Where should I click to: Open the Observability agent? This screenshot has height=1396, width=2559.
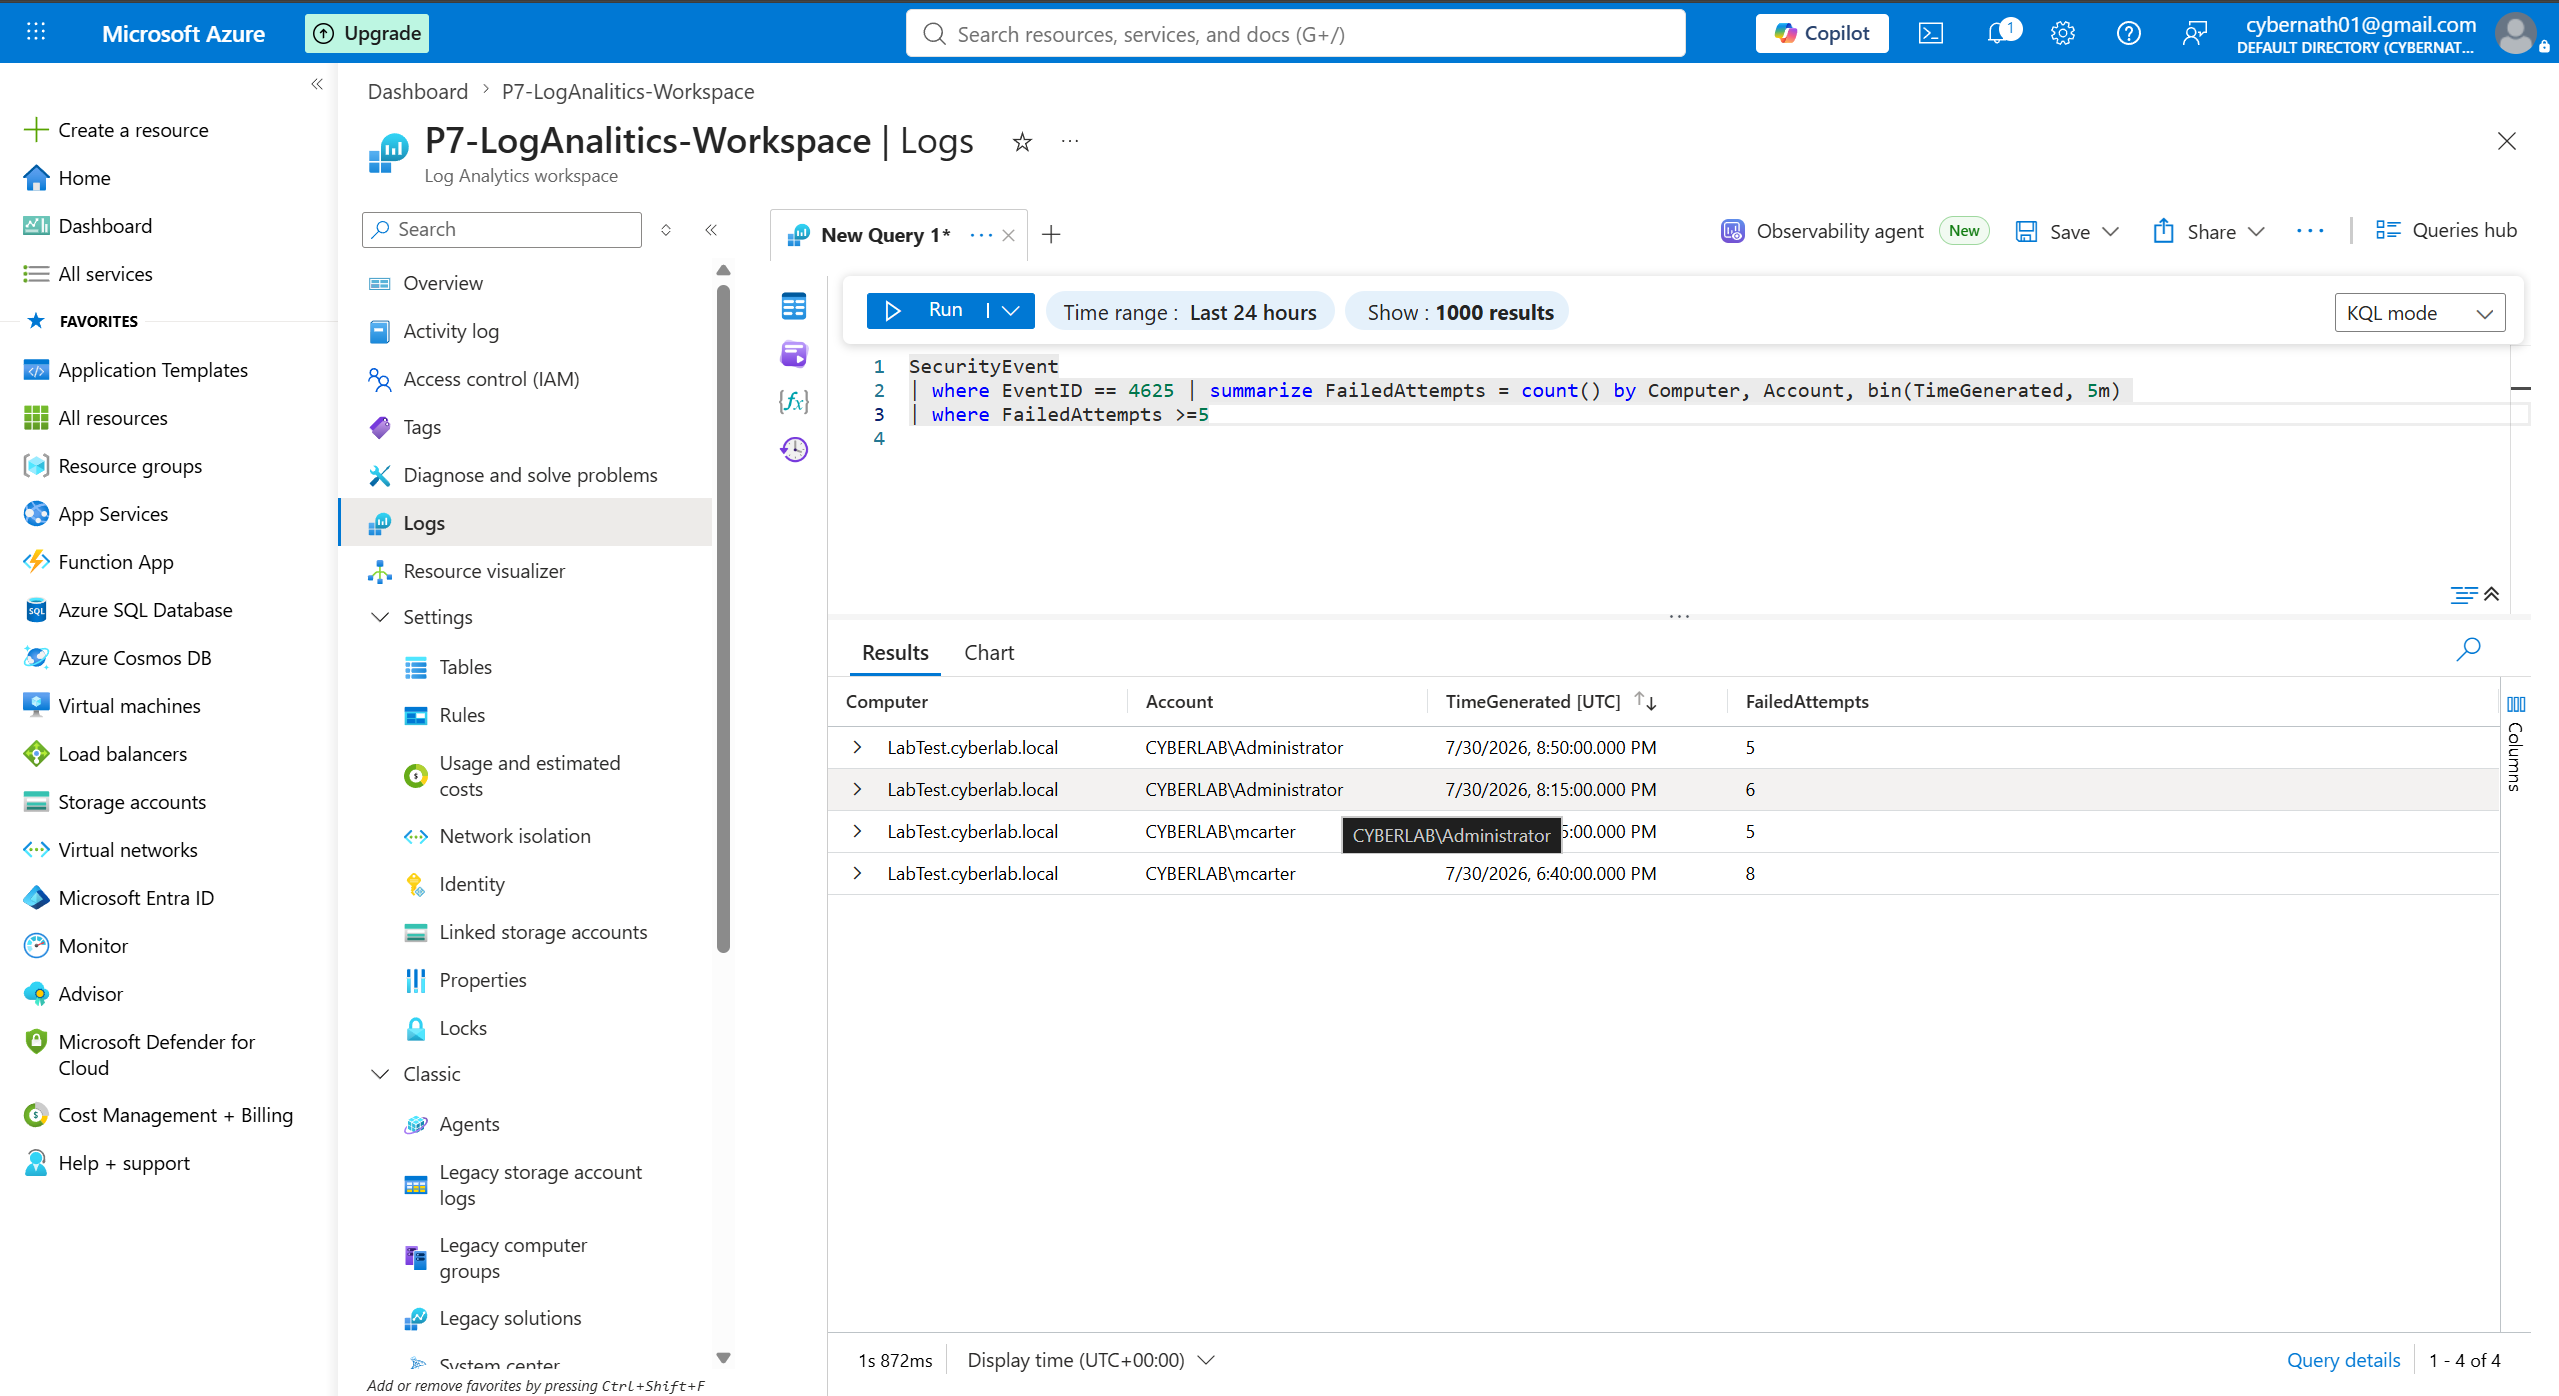[x=1822, y=231]
